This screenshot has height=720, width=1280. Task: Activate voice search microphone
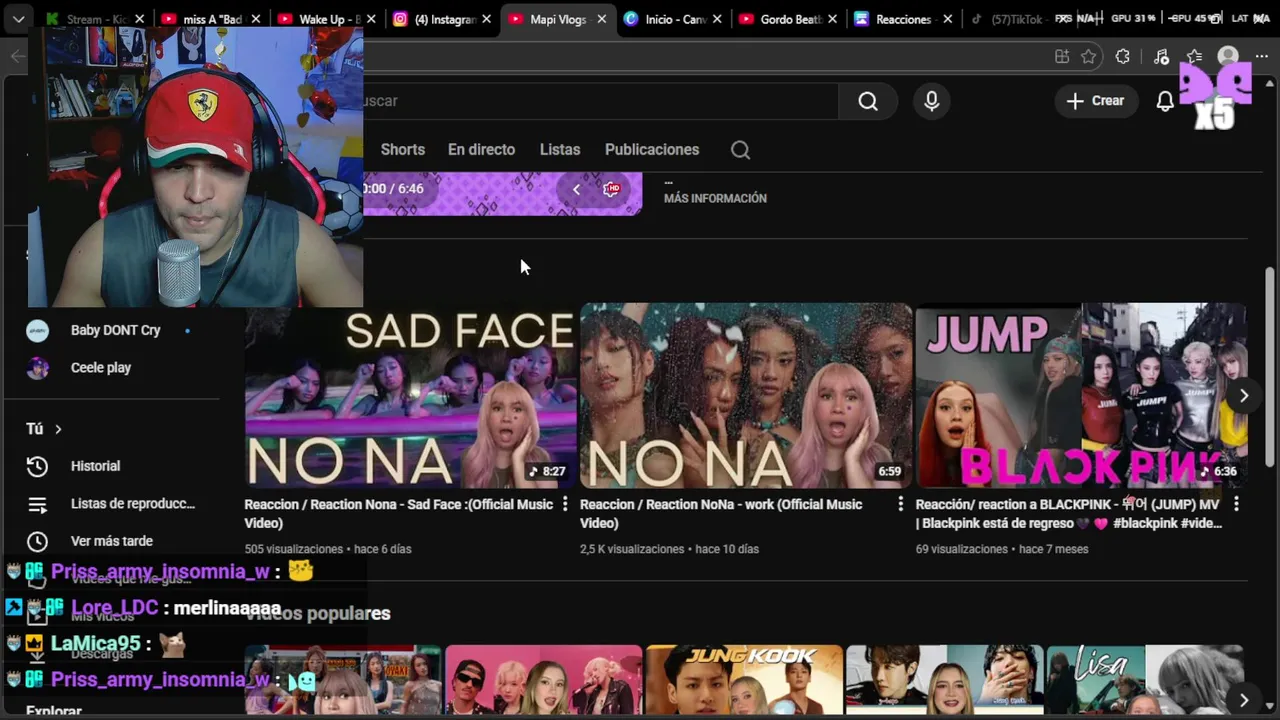coord(932,101)
